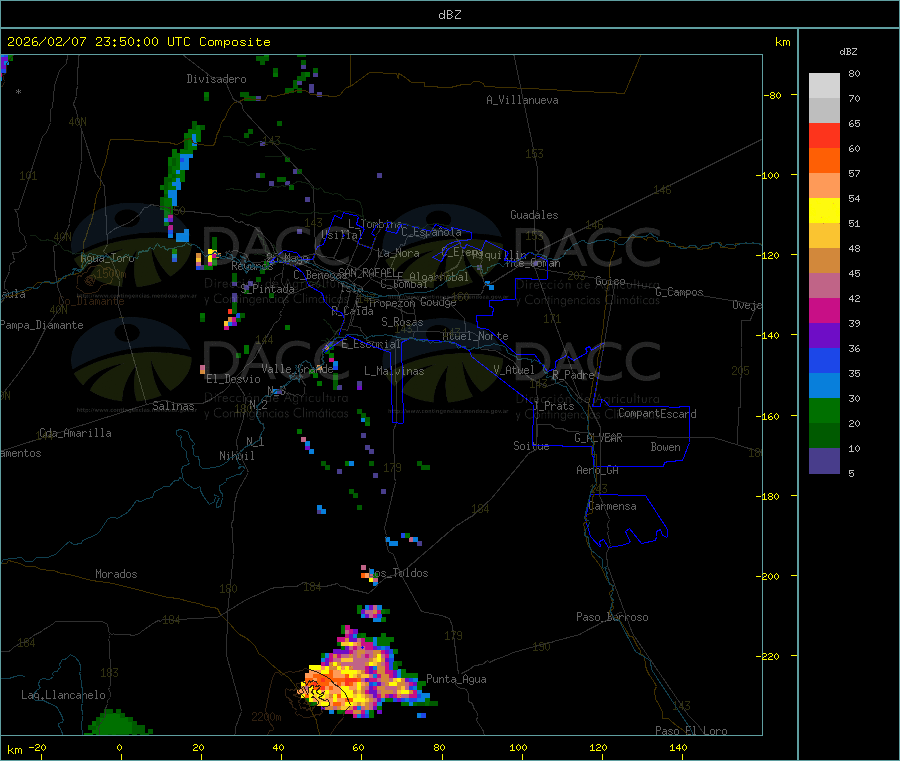The image size is (900, 761).
Task: Click the V_Atuel label
Action: coord(514,370)
